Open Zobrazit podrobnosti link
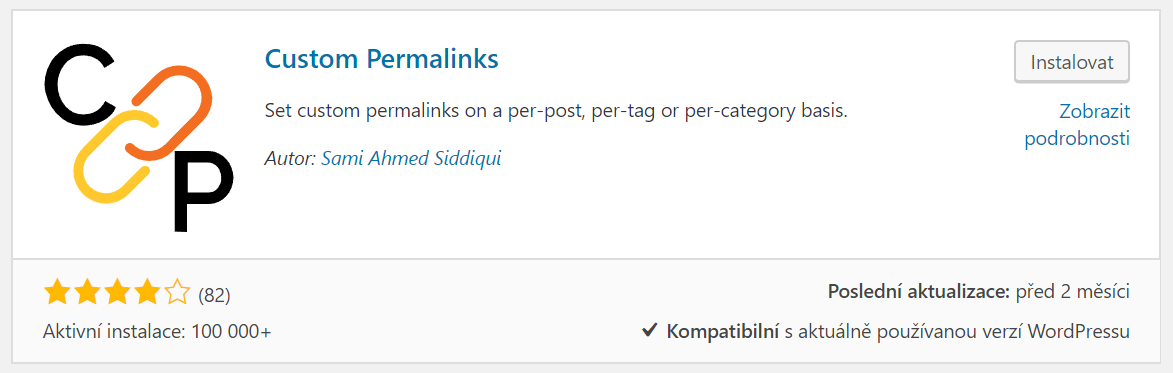The height and width of the screenshot is (373, 1173). click(x=1077, y=125)
